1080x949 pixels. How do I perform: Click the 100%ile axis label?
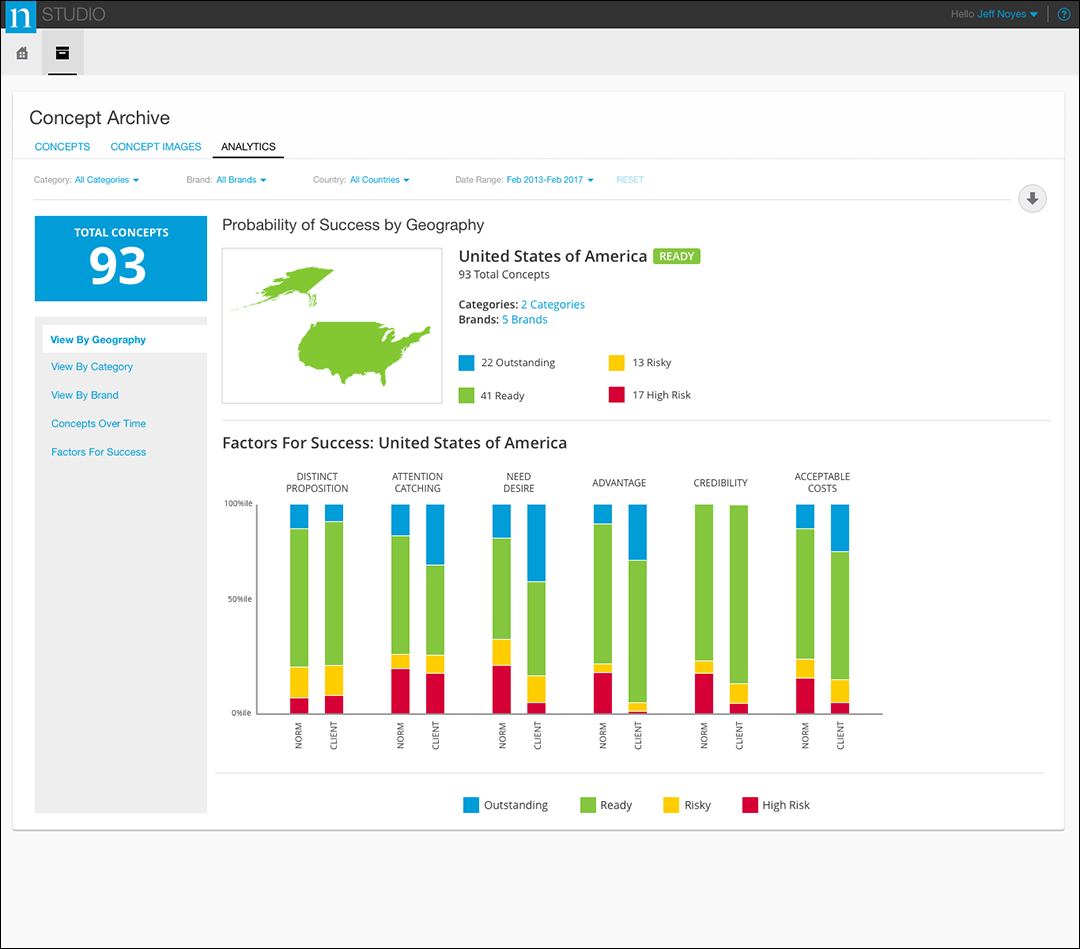pyautogui.click(x=238, y=503)
